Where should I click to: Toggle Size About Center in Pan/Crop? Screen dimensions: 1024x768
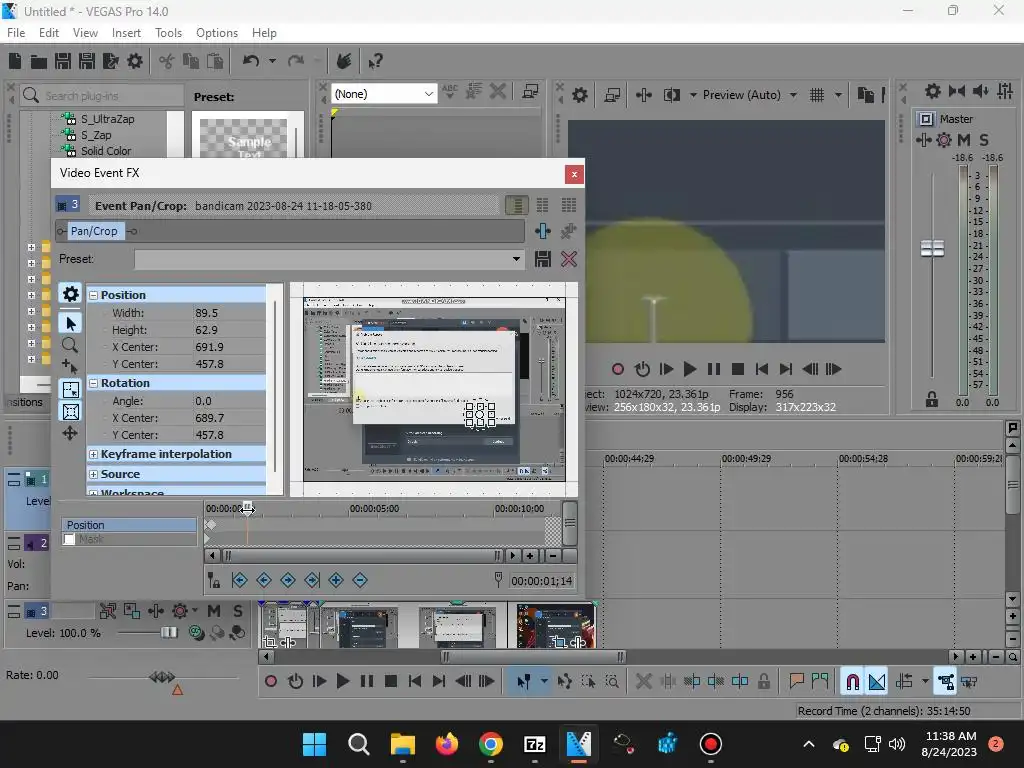point(71,411)
